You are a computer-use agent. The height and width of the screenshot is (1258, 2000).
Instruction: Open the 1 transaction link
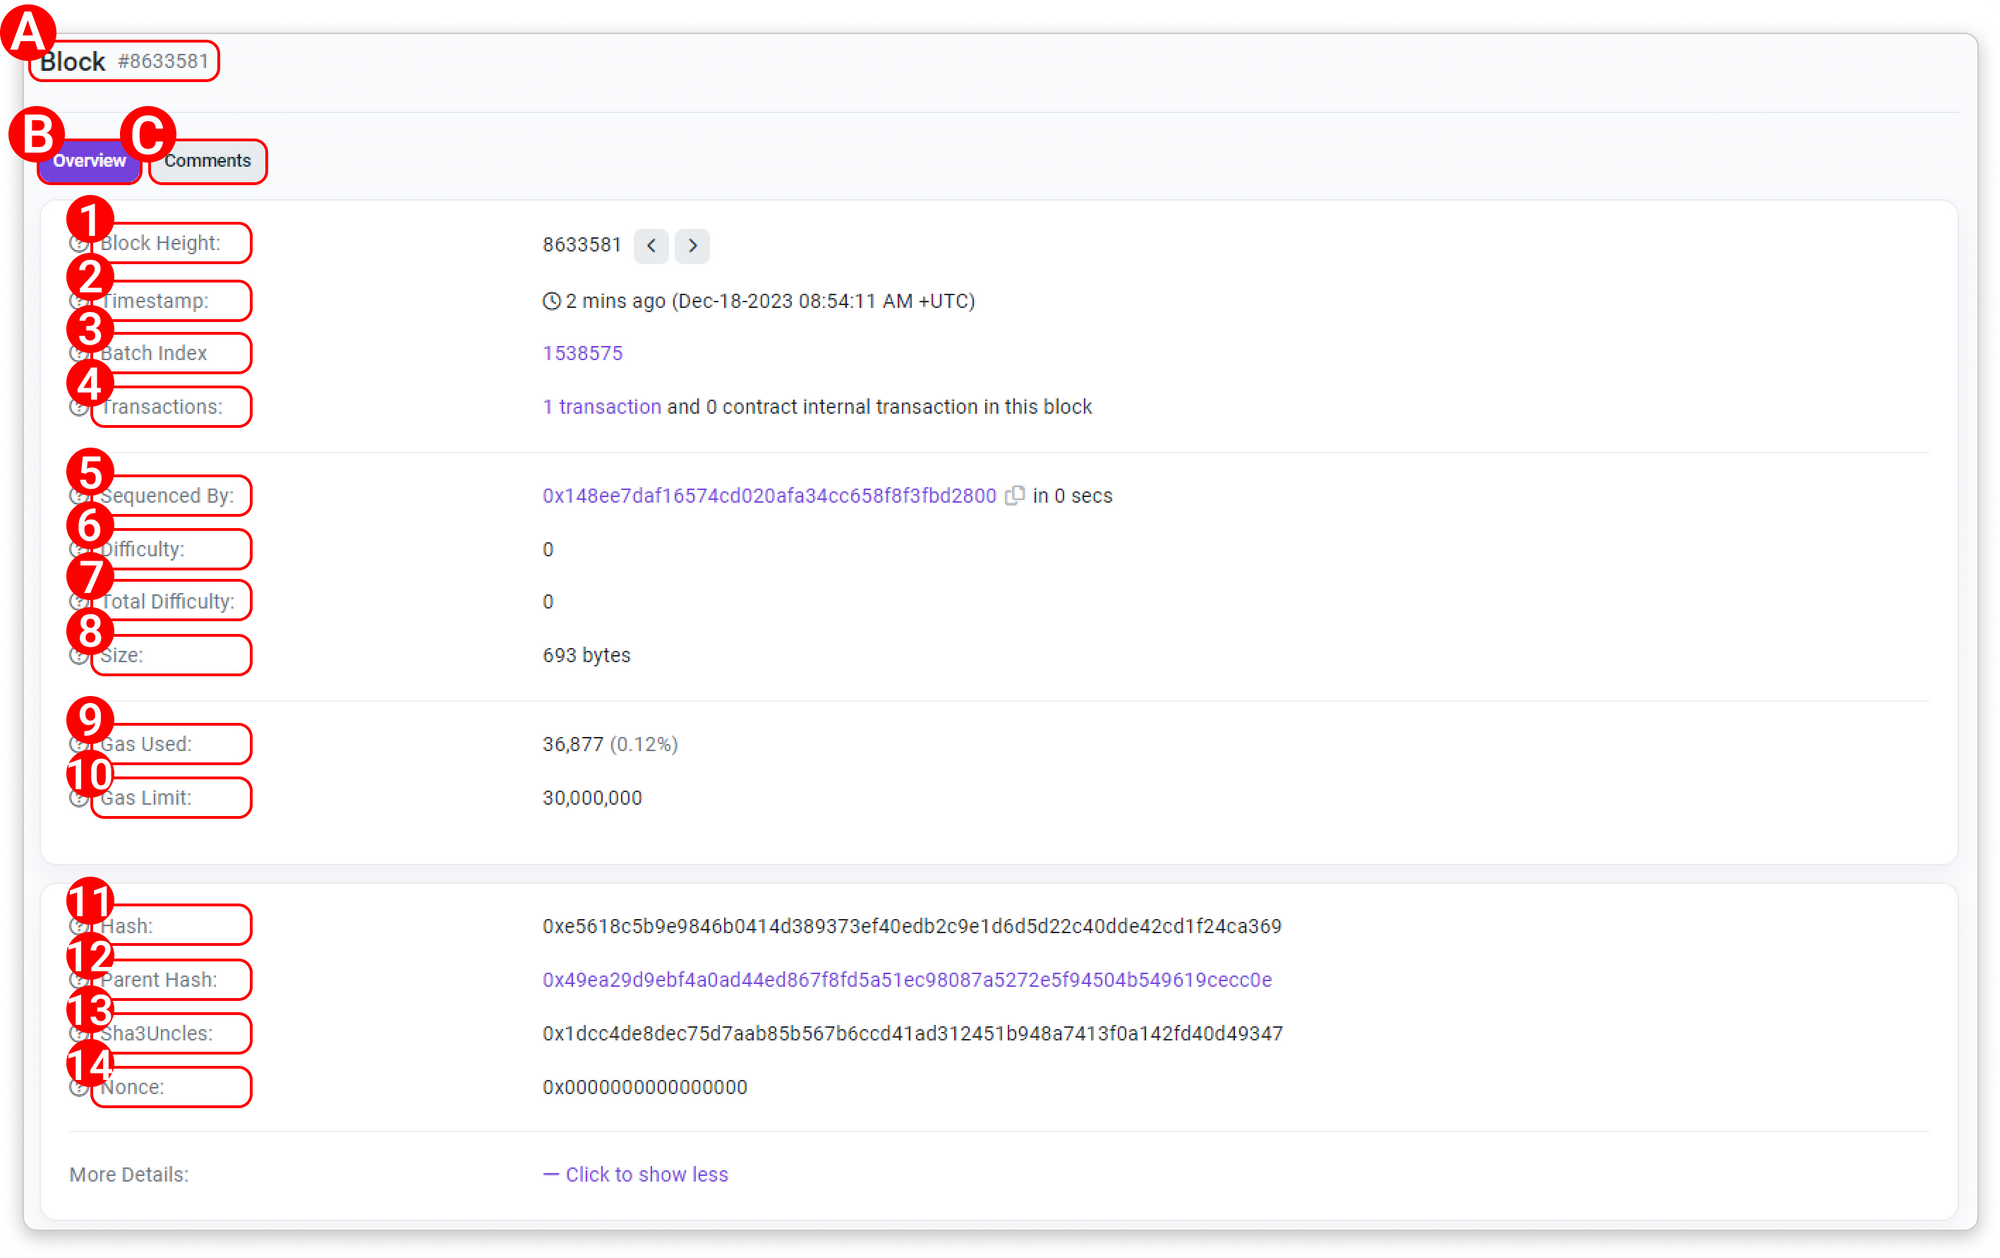pyautogui.click(x=601, y=407)
